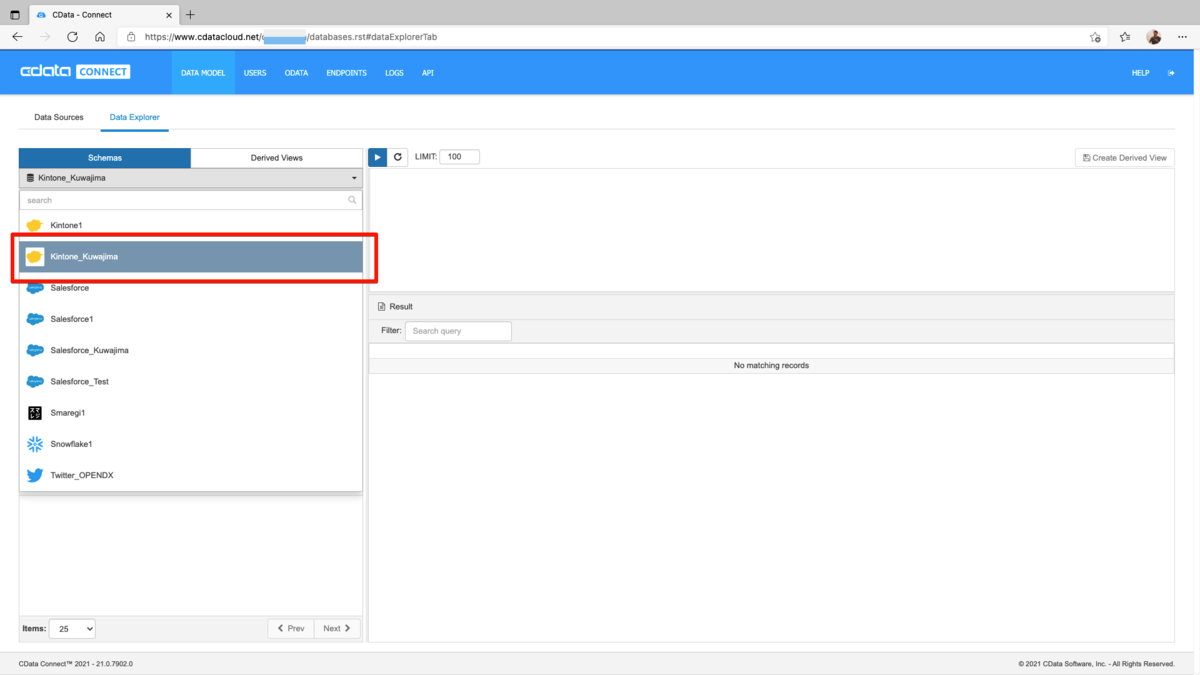This screenshot has height=675, width=1200.
Task: Select Smaregi1 in the schema list
Action: click(x=190, y=413)
